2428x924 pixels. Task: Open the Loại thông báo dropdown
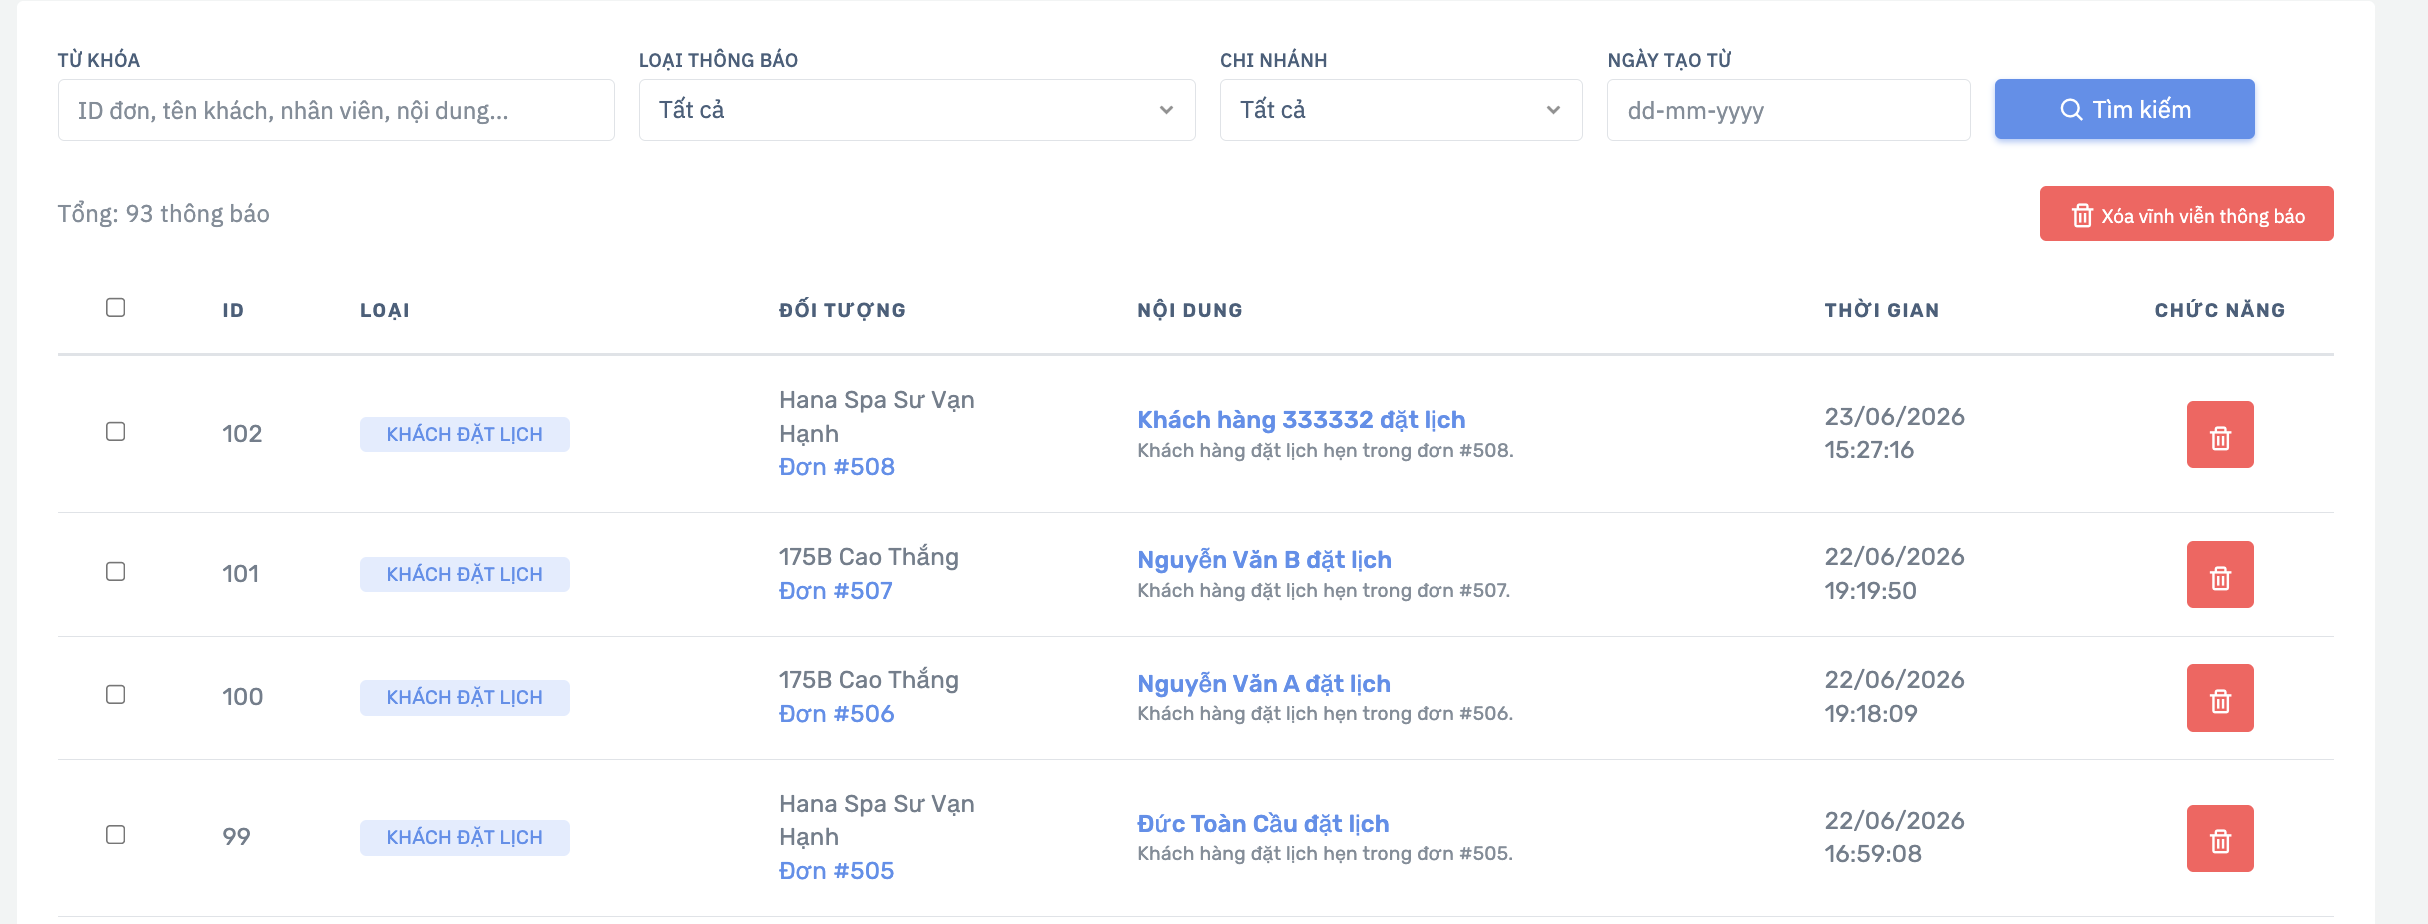click(917, 110)
